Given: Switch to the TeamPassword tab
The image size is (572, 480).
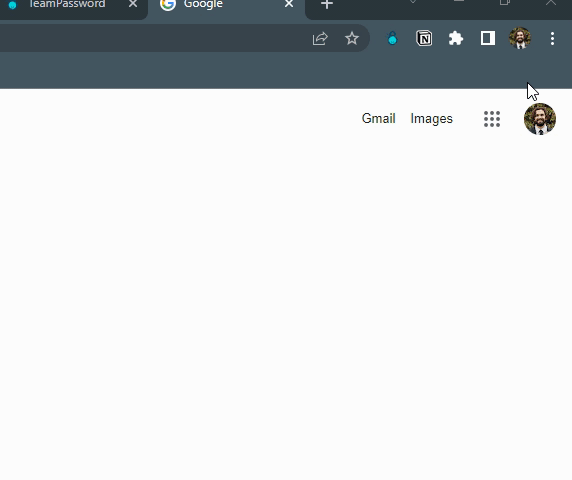Looking at the screenshot, I should click(x=67, y=4).
